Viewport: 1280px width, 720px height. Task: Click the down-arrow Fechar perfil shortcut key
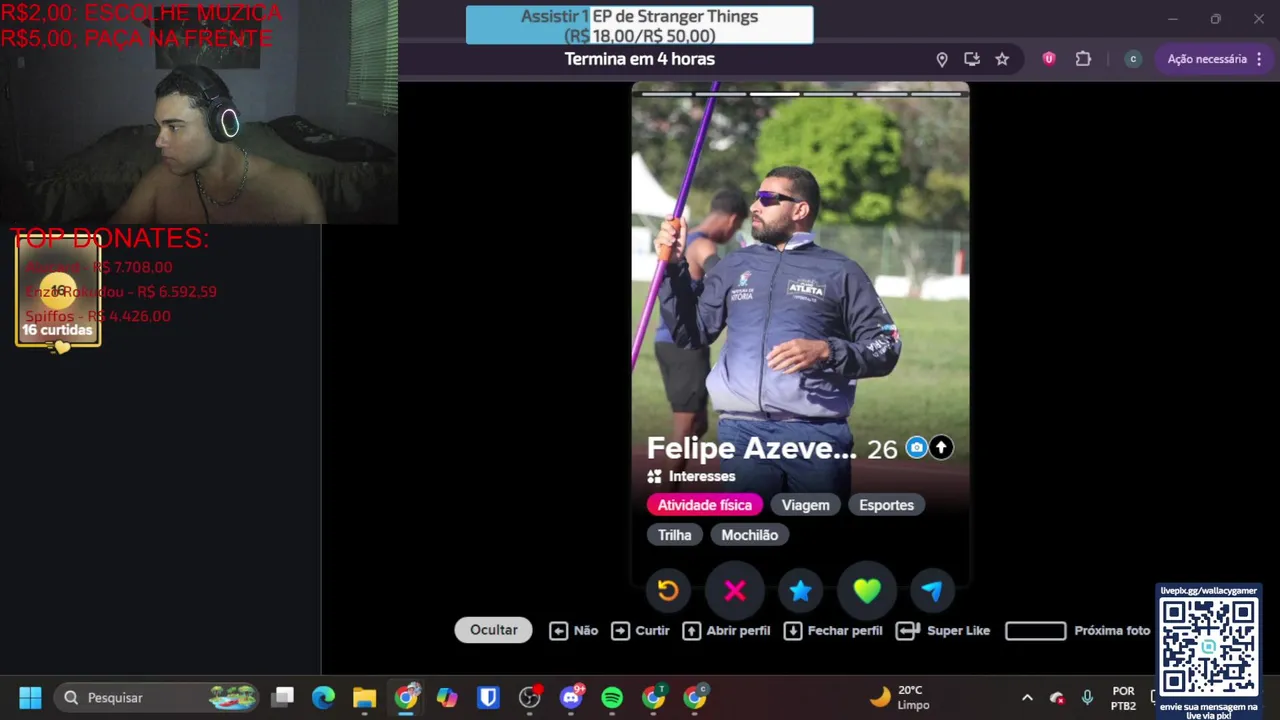click(x=793, y=631)
